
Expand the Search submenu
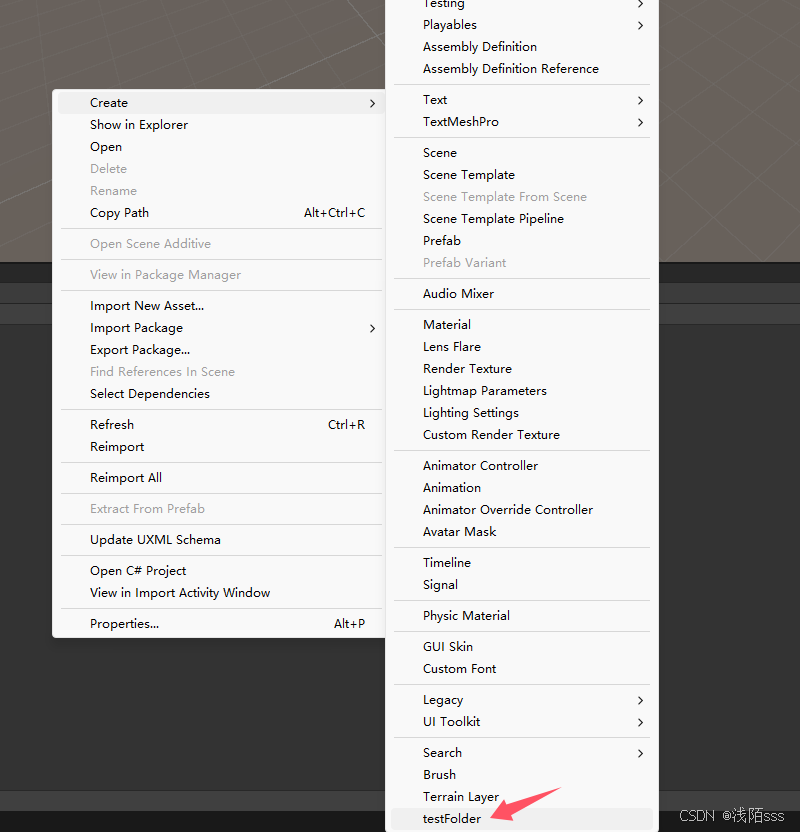[522, 753]
